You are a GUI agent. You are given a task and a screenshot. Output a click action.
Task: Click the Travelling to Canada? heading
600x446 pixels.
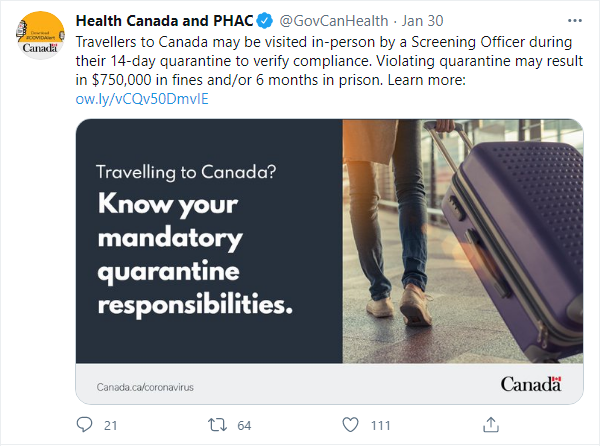tap(186, 172)
